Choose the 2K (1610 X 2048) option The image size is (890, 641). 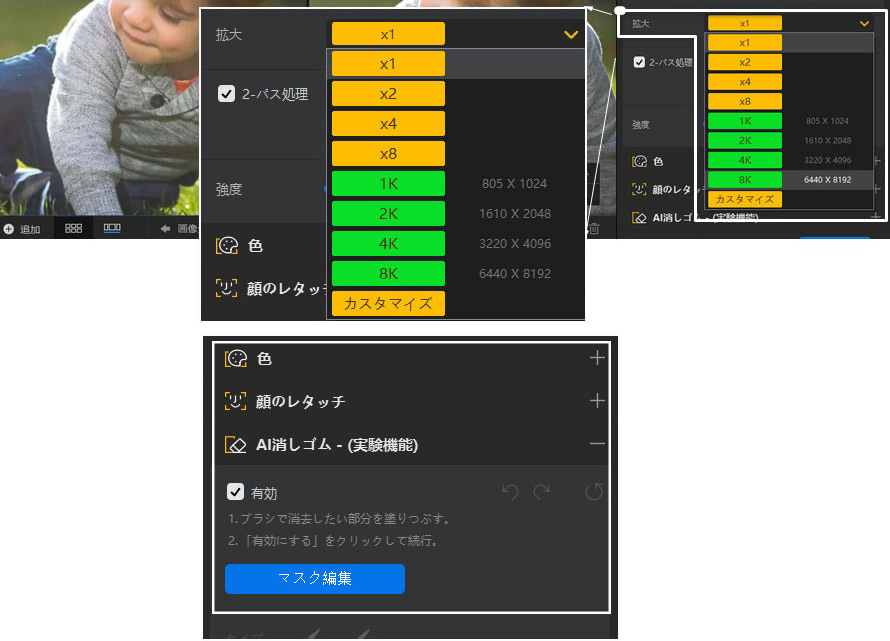coord(387,213)
